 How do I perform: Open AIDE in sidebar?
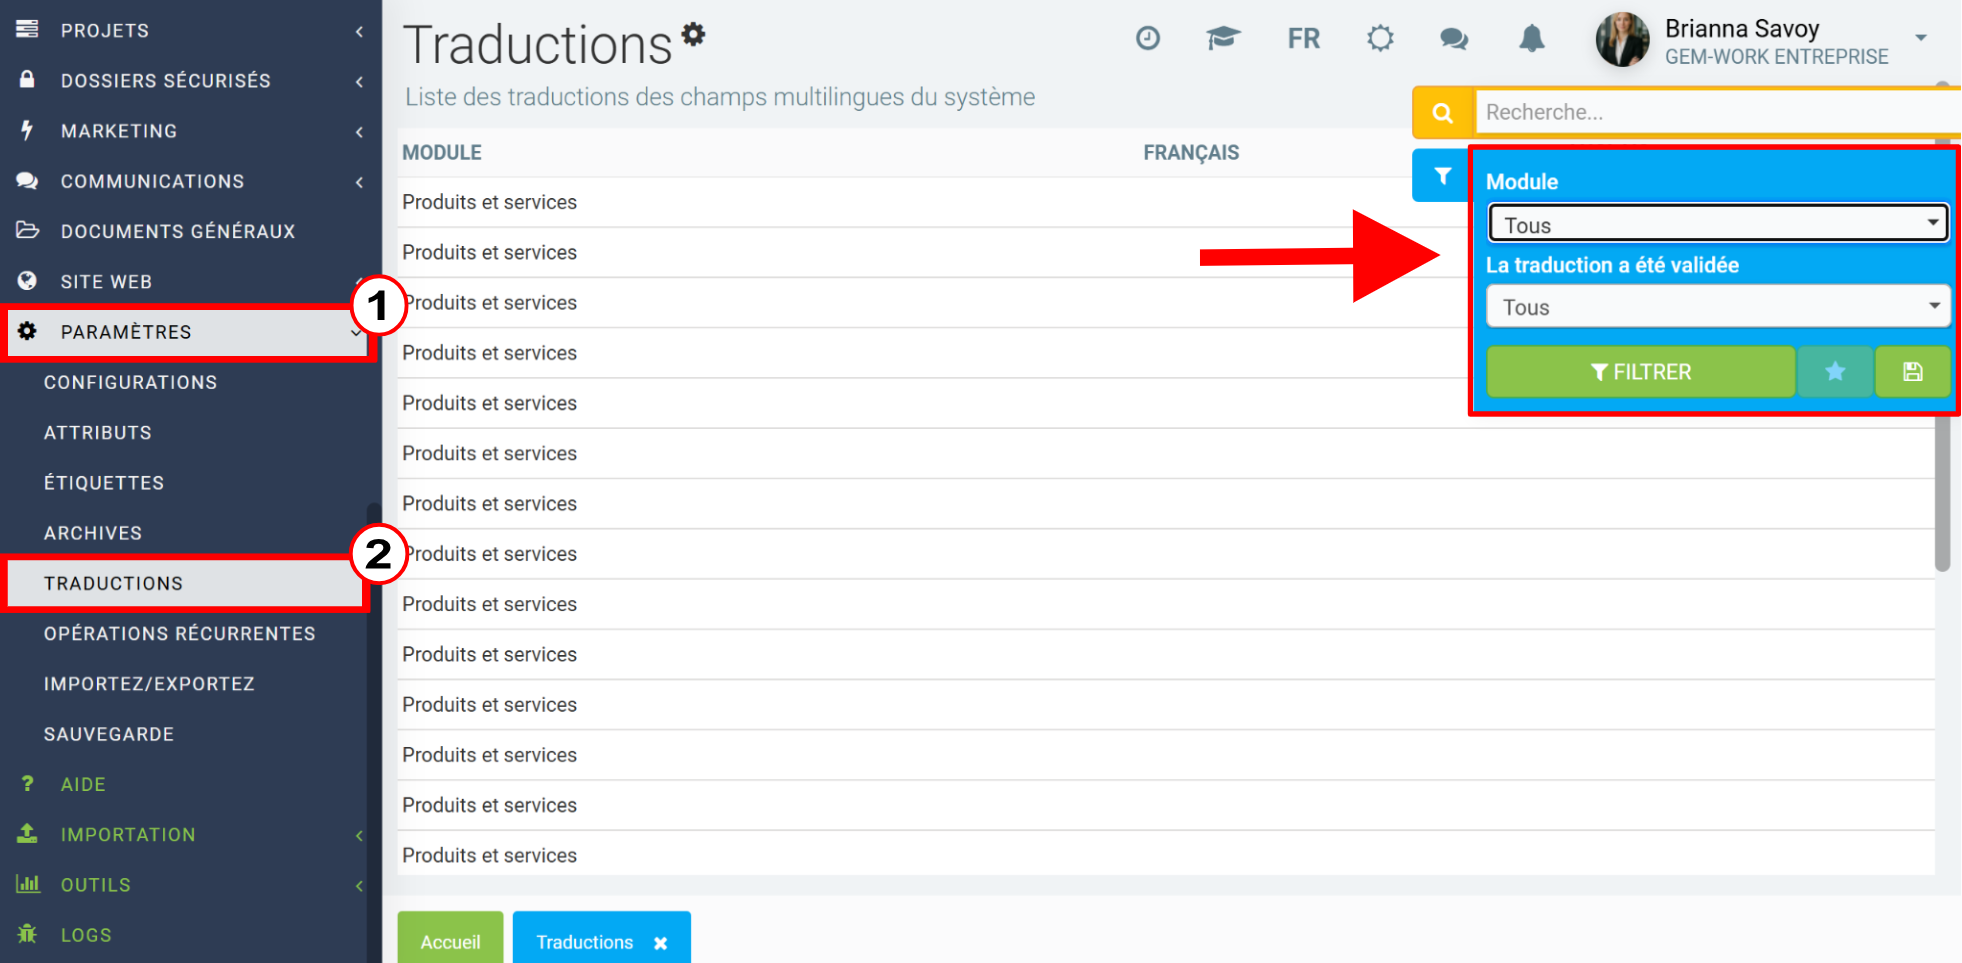(83, 785)
